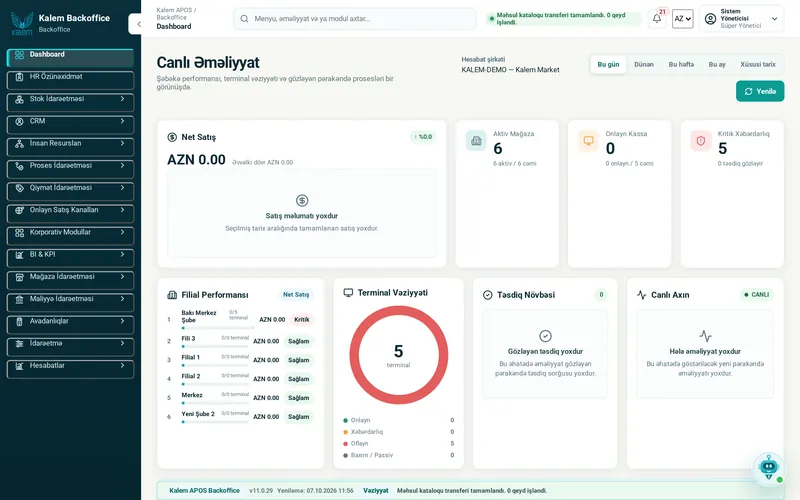Click the Korporativ Modullar grid icon
Image resolution: width=800 pixels, height=500 pixels.
click(x=19, y=233)
